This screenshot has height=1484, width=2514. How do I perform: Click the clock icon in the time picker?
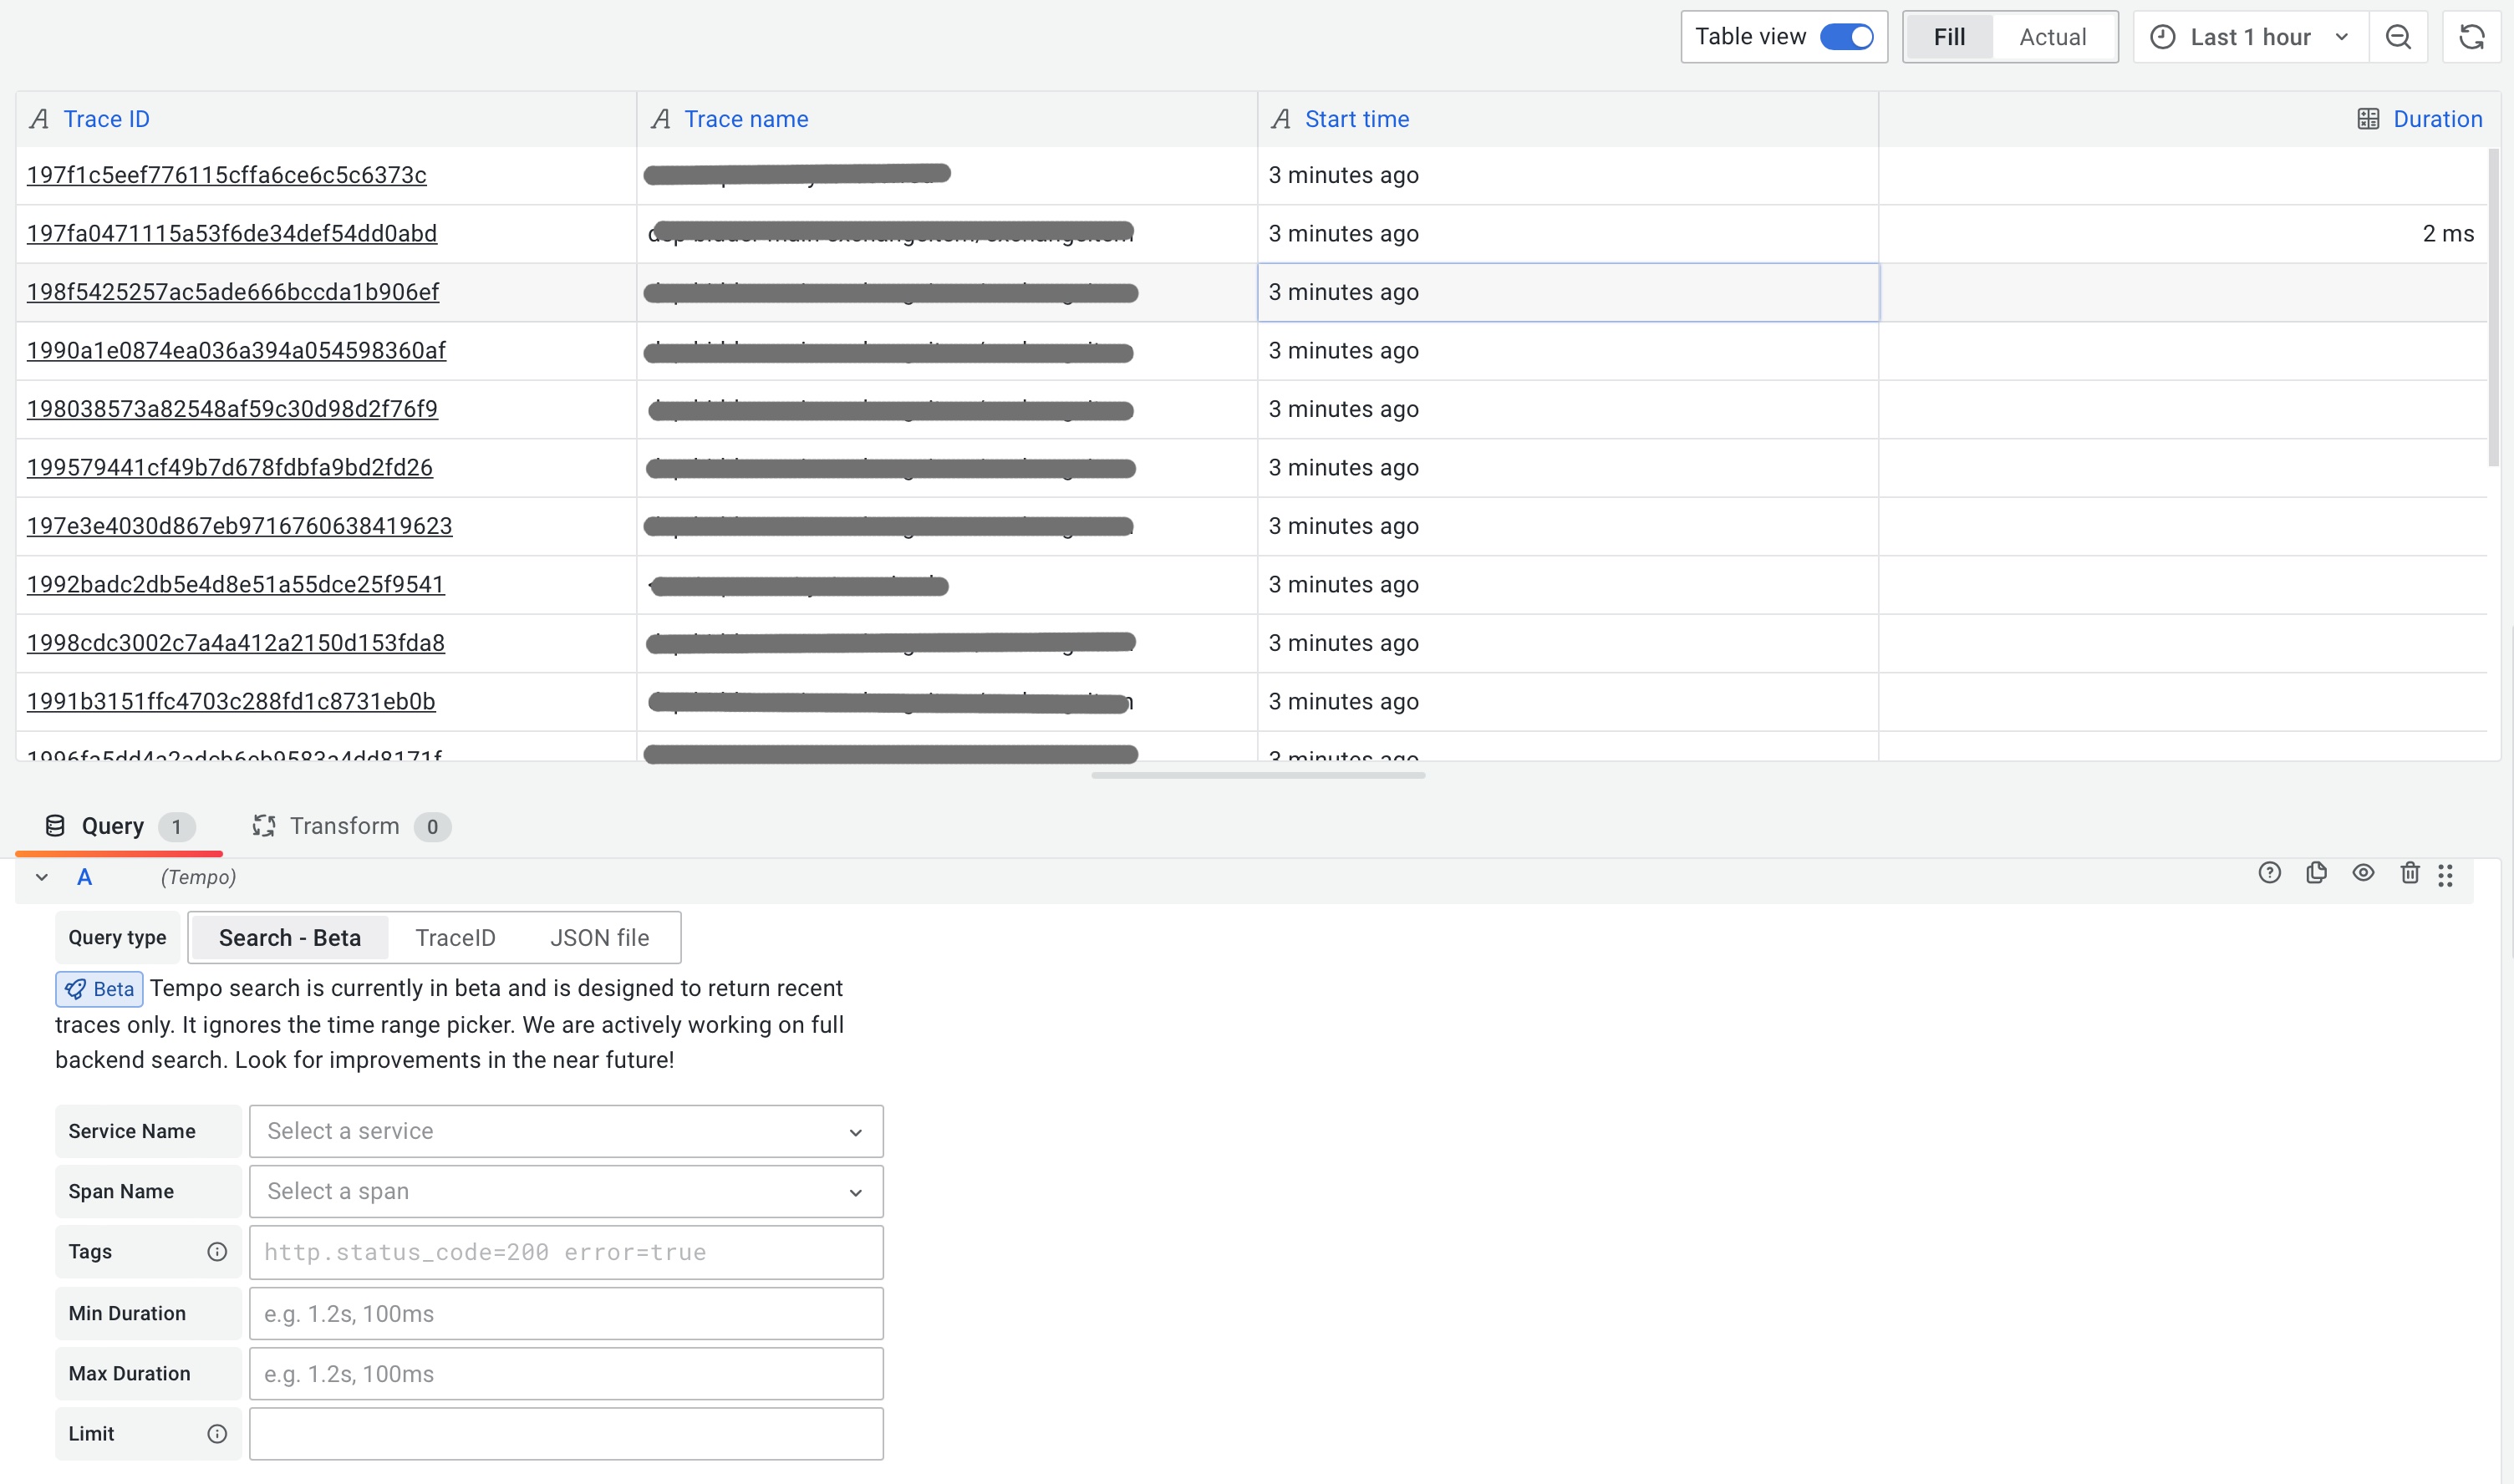tap(2162, 36)
